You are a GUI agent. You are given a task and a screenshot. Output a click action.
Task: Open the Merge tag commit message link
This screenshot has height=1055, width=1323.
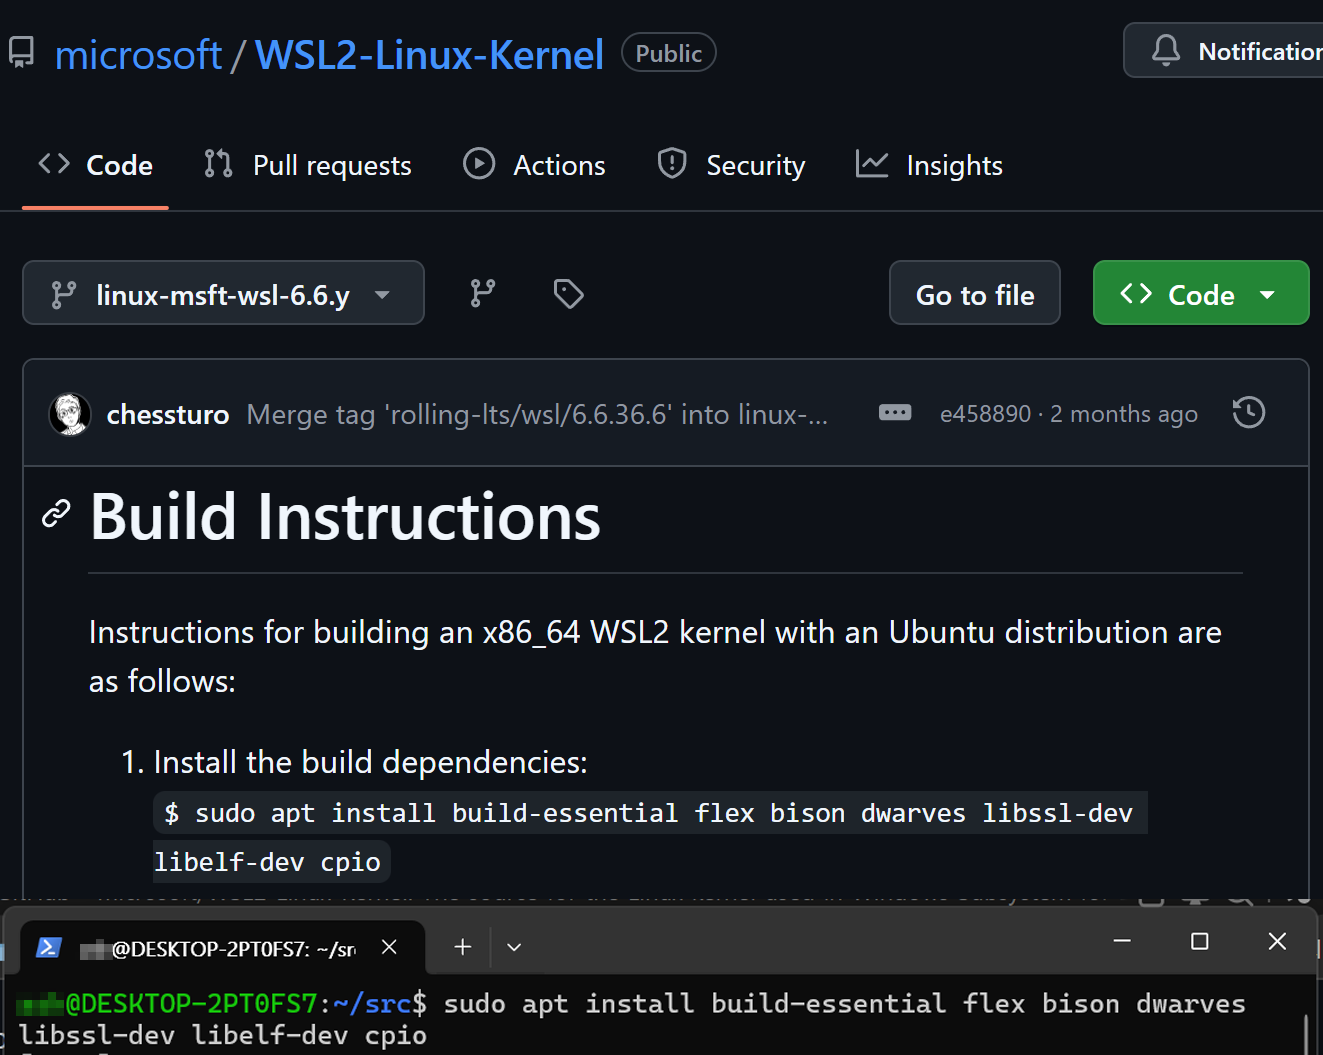click(x=537, y=414)
